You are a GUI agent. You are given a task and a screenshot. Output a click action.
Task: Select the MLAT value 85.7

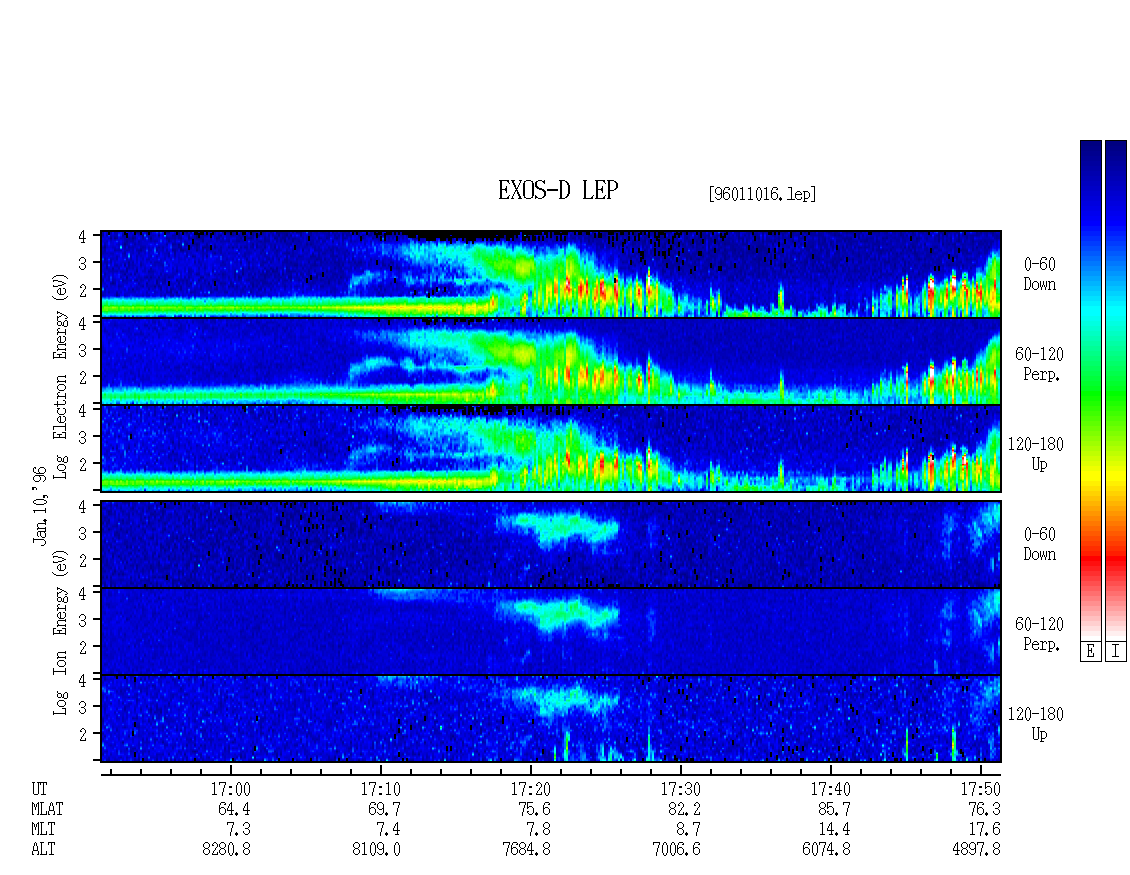point(834,809)
